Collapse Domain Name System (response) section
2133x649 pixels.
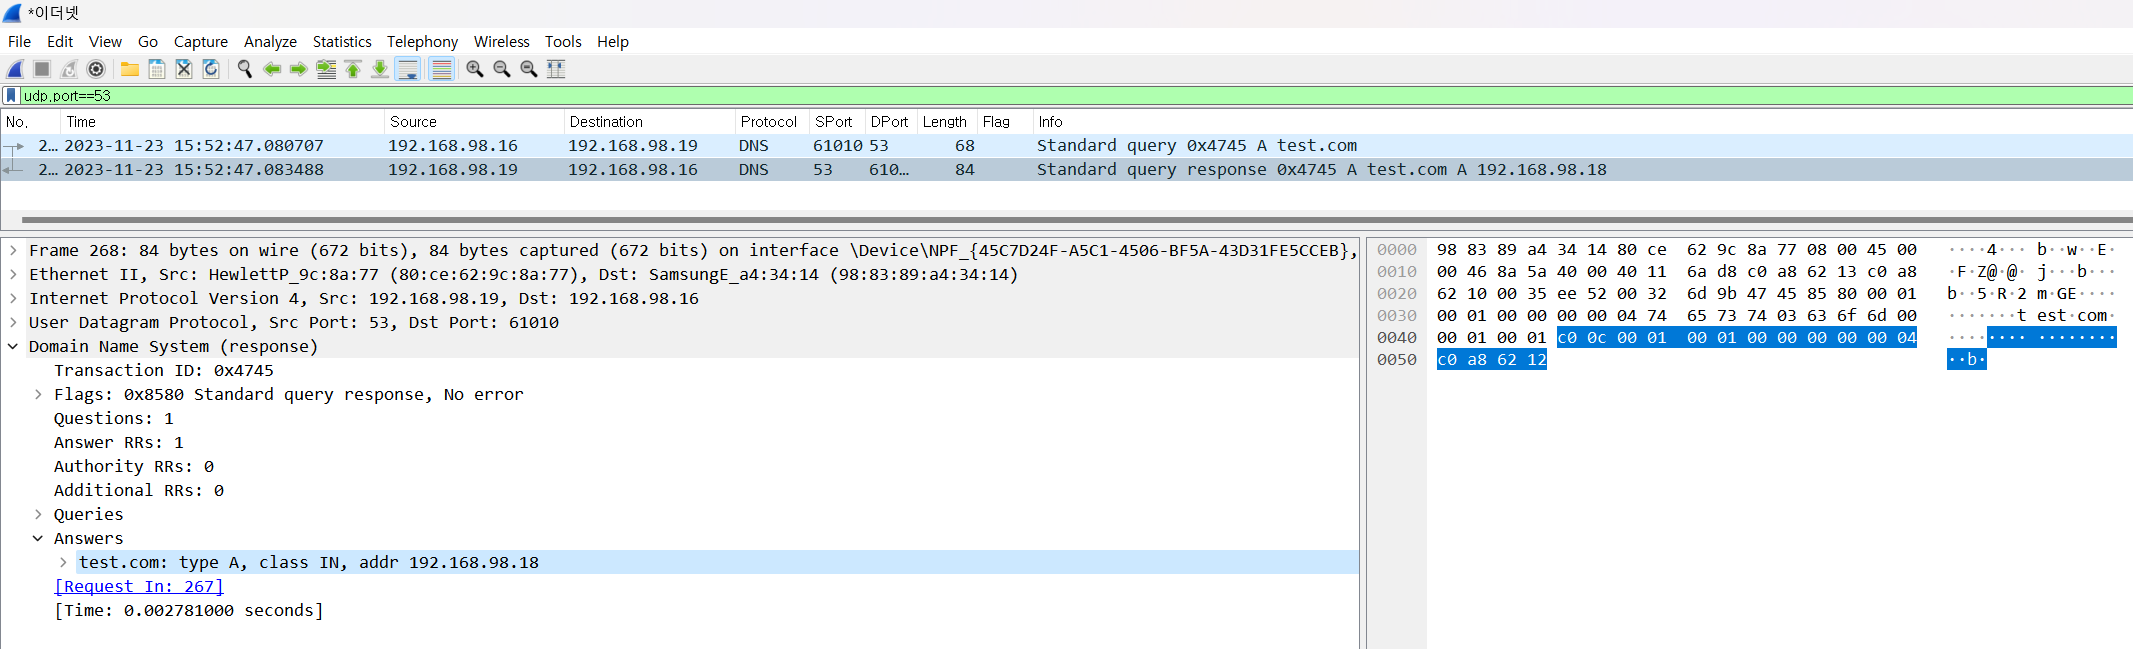pos(13,347)
